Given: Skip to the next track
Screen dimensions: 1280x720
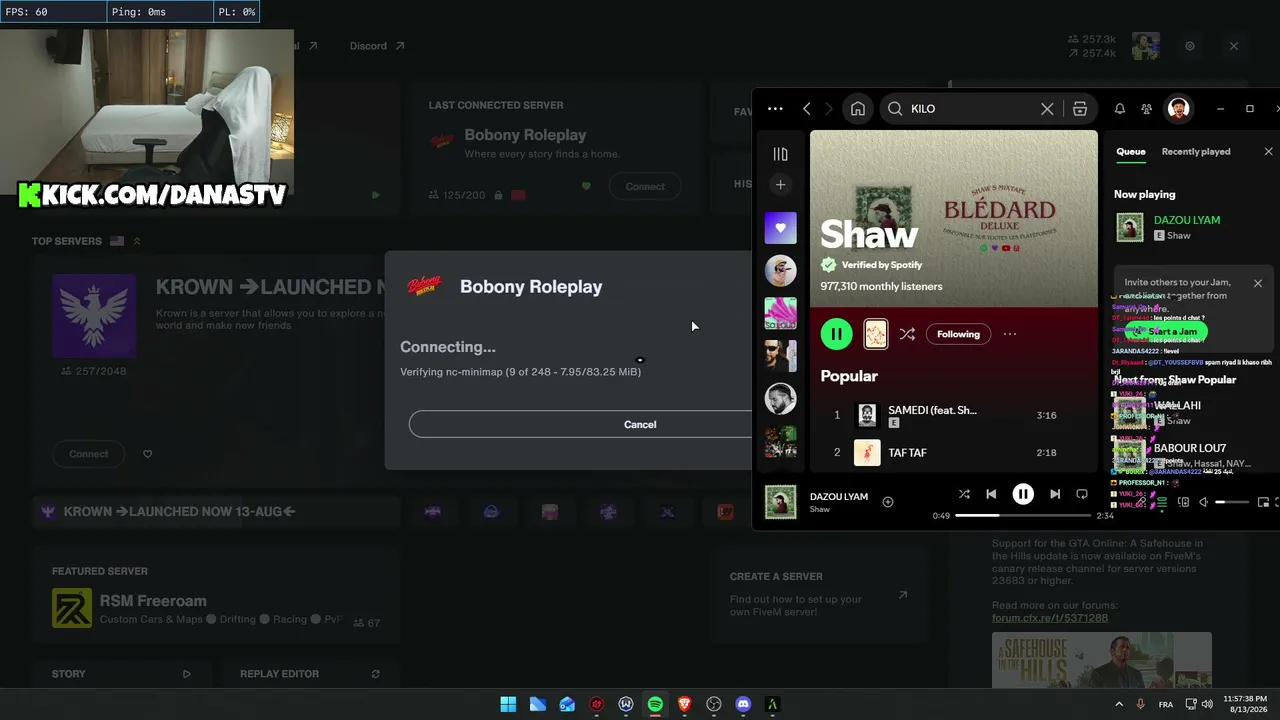Looking at the screenshot, I should (1055, 494).
